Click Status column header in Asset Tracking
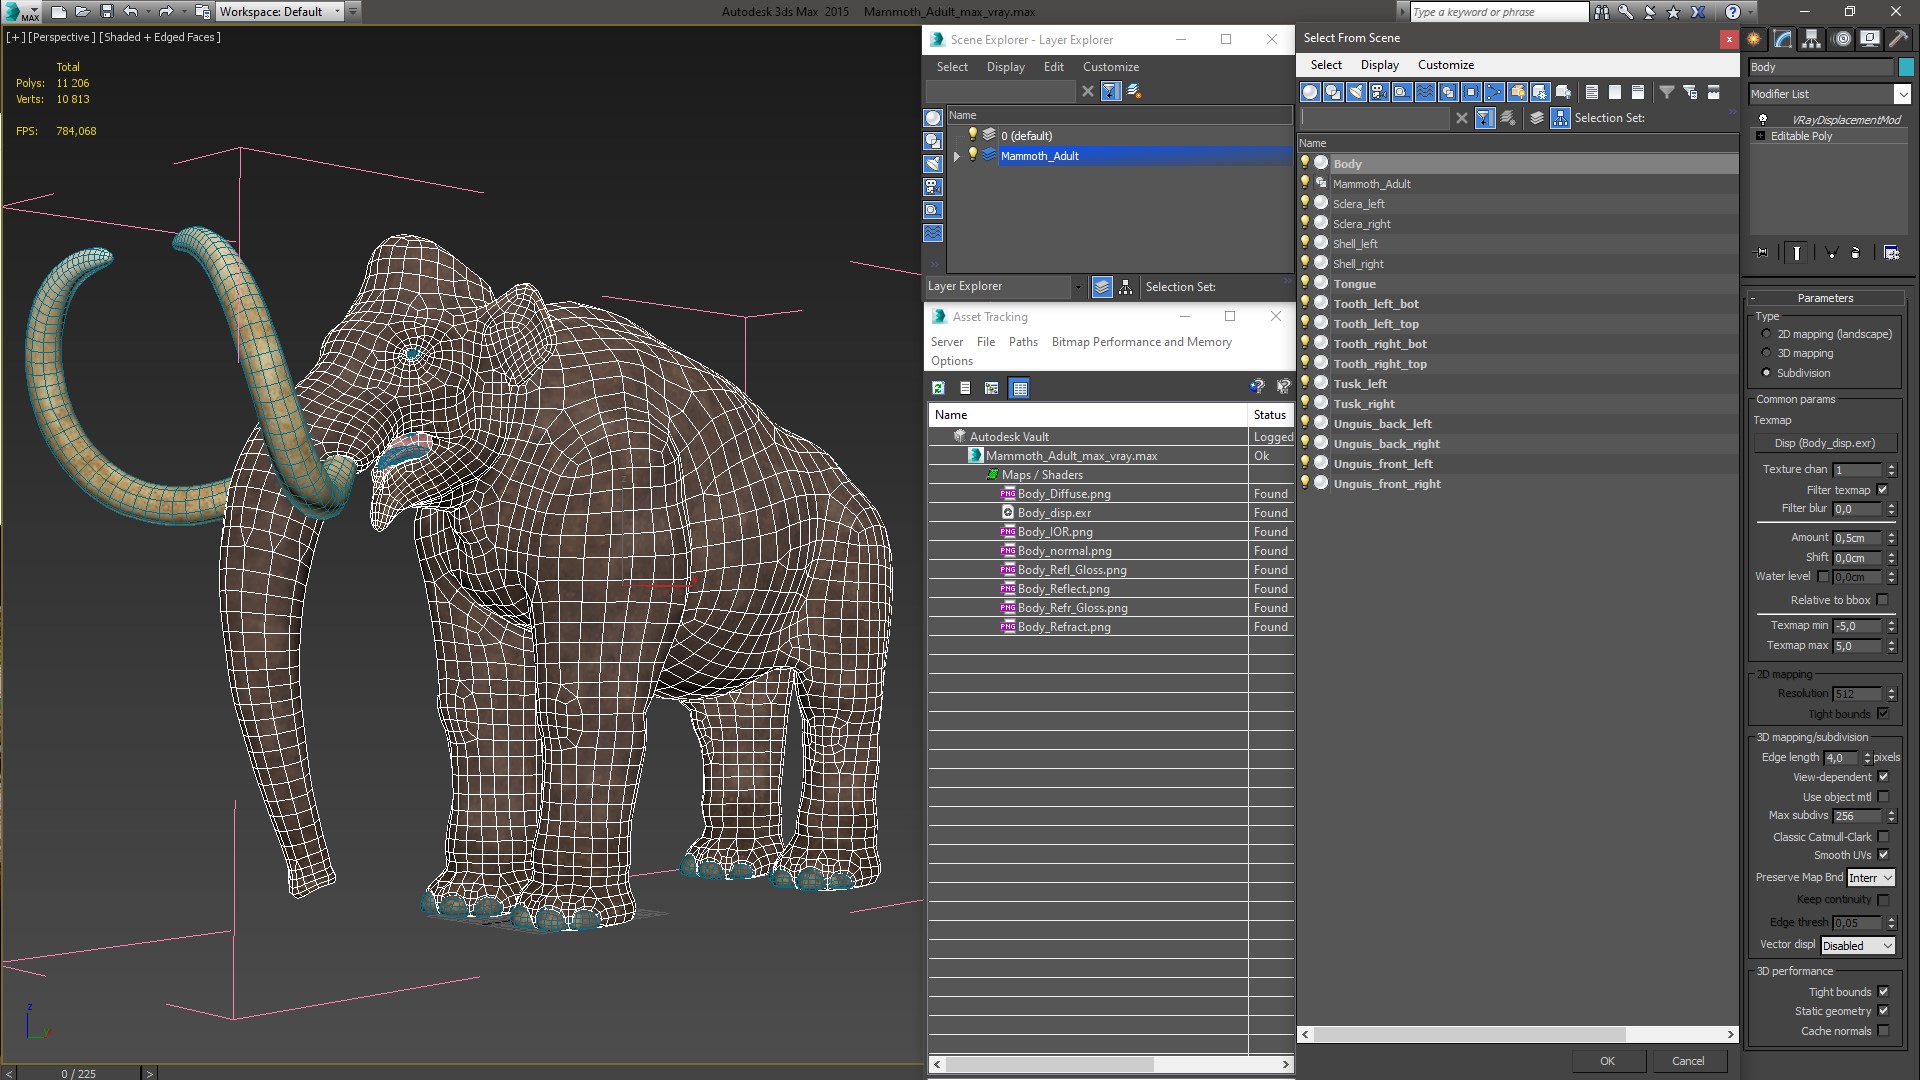The image size is (1920, 1080). pos(1270,415)
